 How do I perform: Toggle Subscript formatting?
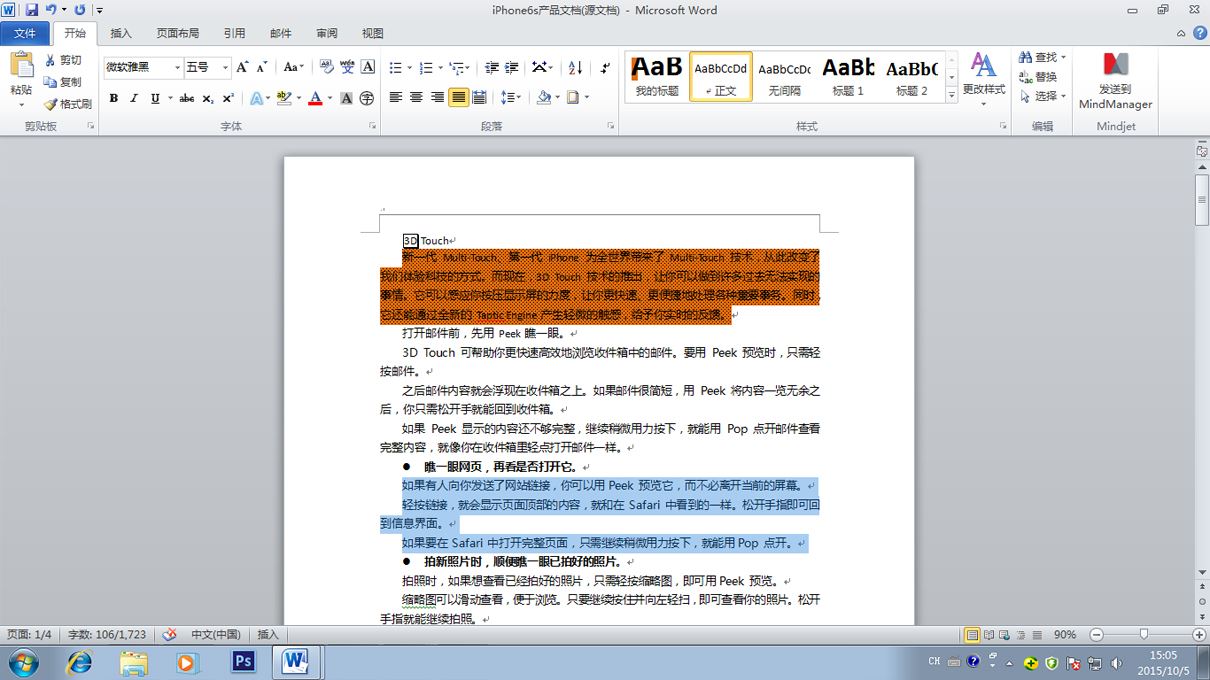[208, 98]
